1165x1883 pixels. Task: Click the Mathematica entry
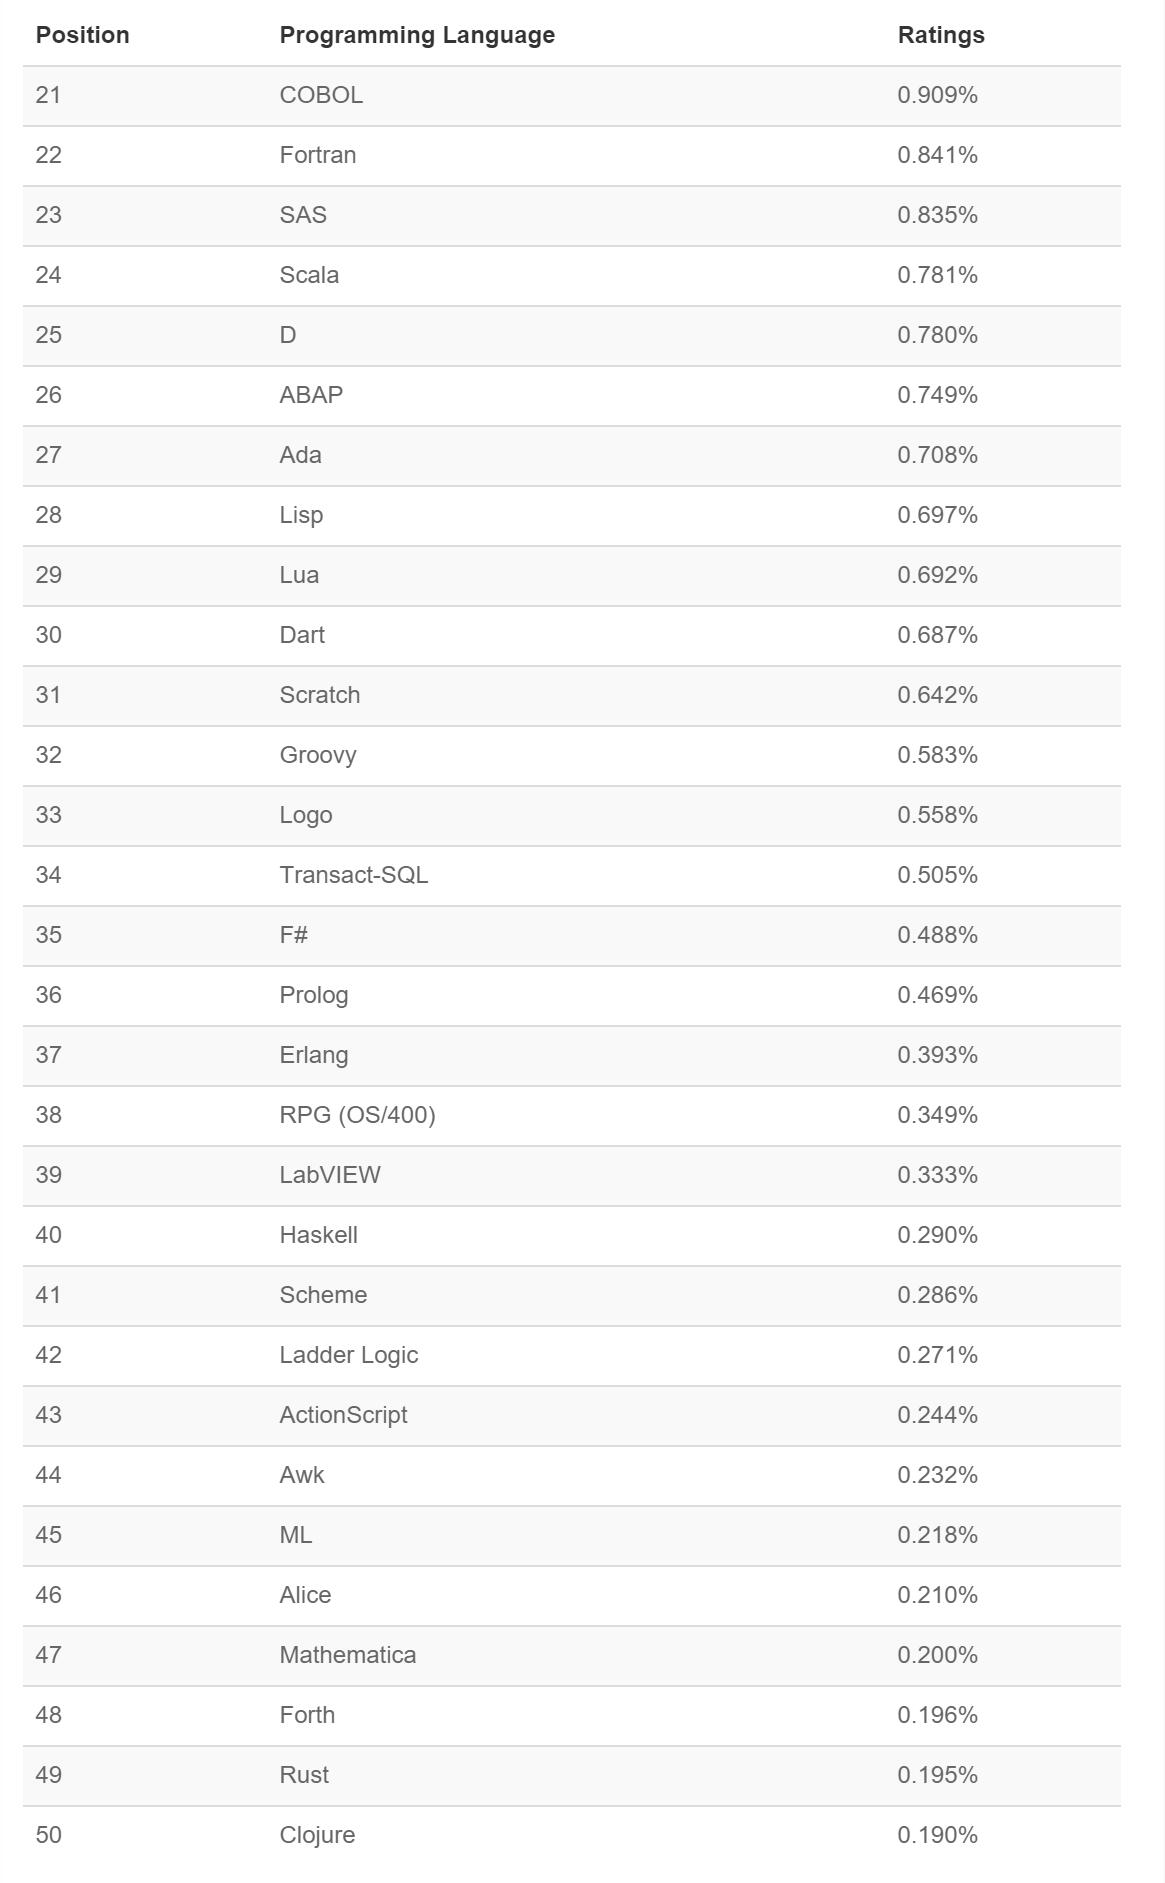tap(348, 1655)
